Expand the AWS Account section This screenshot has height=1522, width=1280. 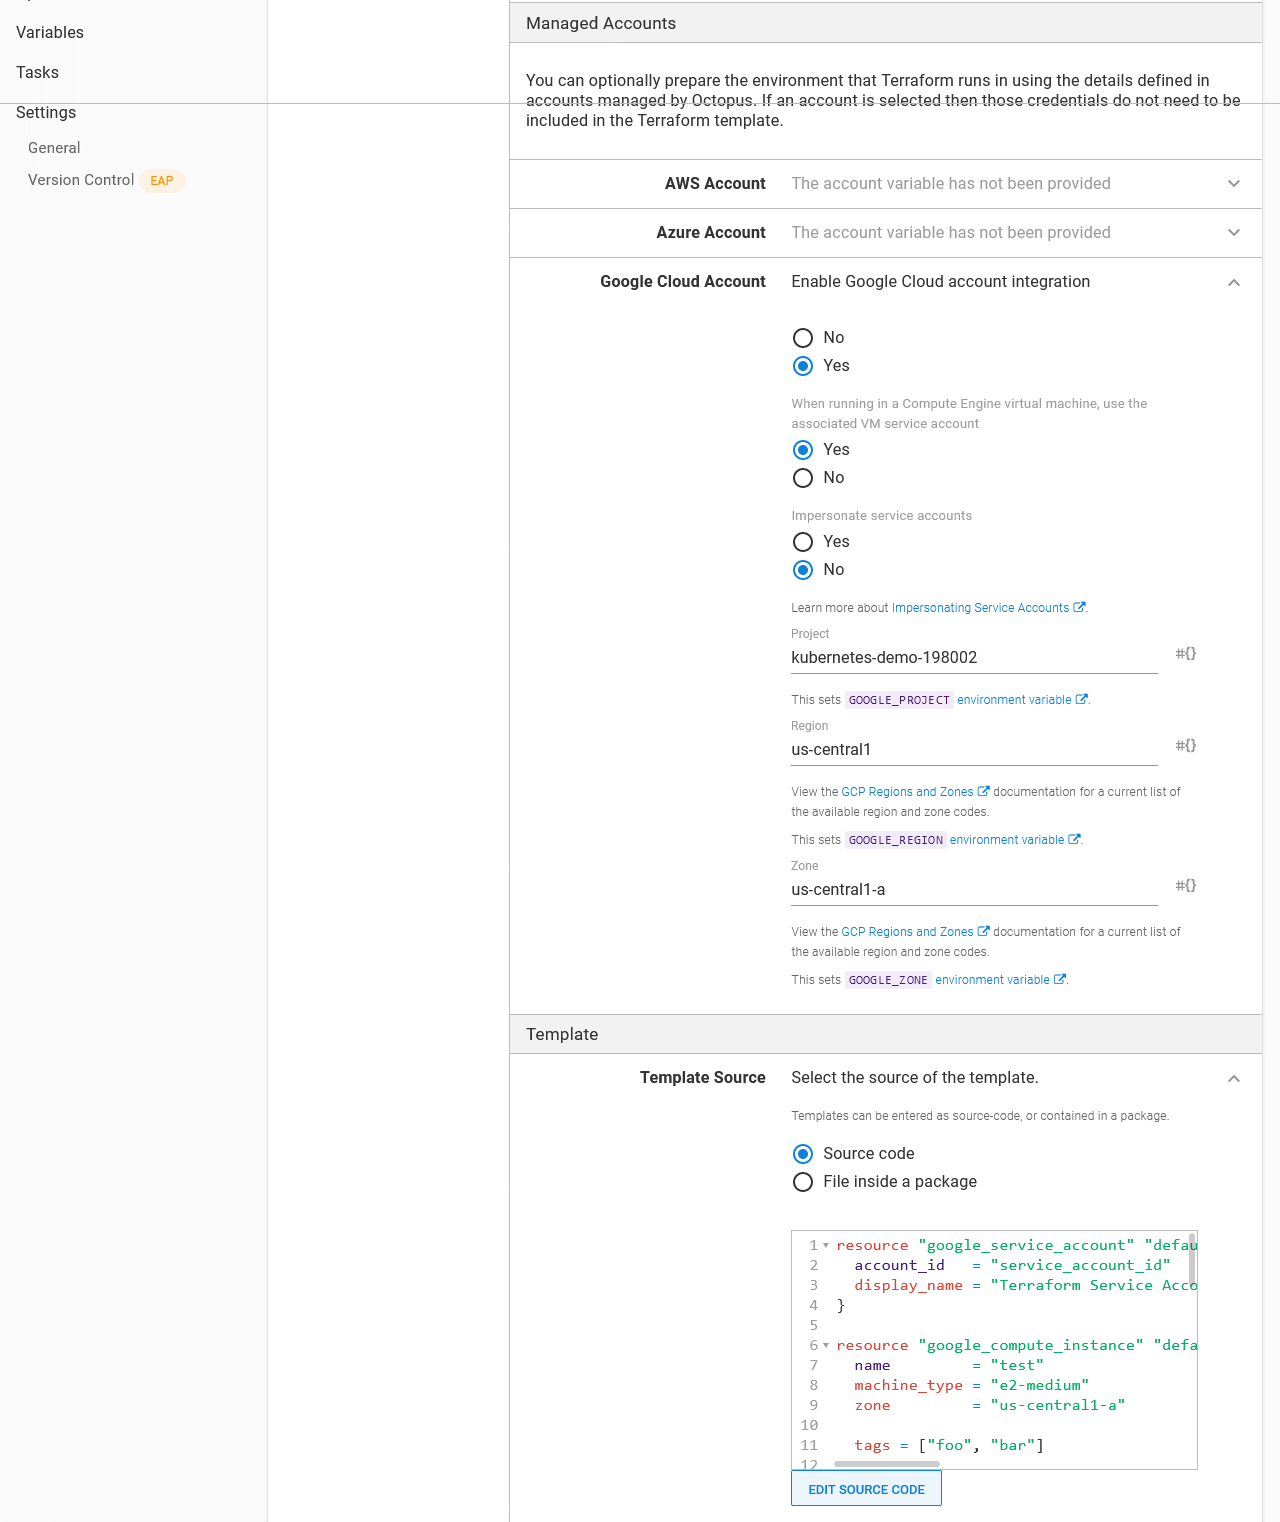pyautogui.click(x=1233, y=184)
